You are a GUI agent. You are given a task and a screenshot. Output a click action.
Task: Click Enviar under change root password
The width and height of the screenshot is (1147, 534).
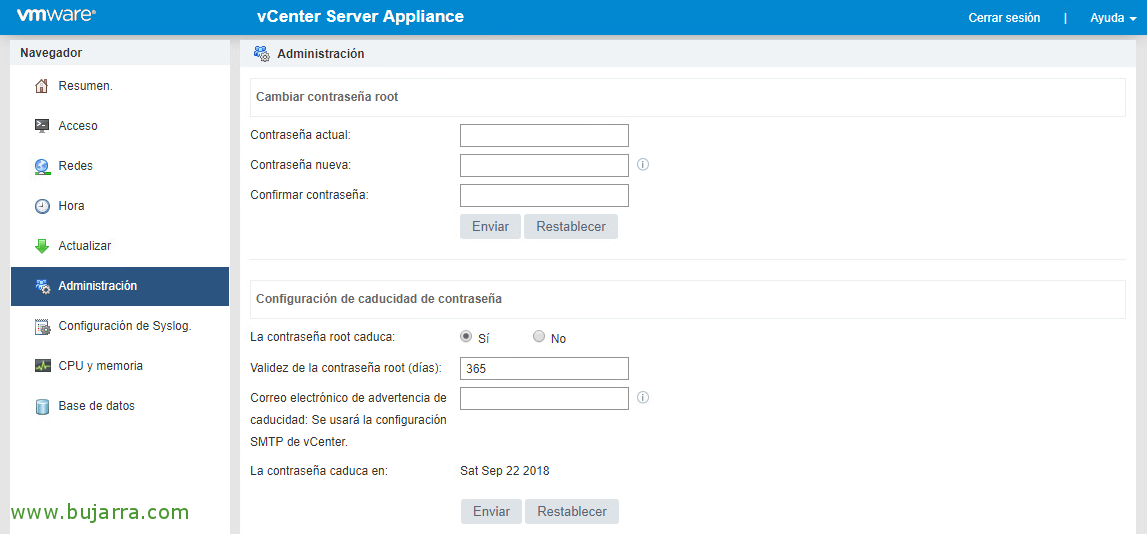[490, 227]
